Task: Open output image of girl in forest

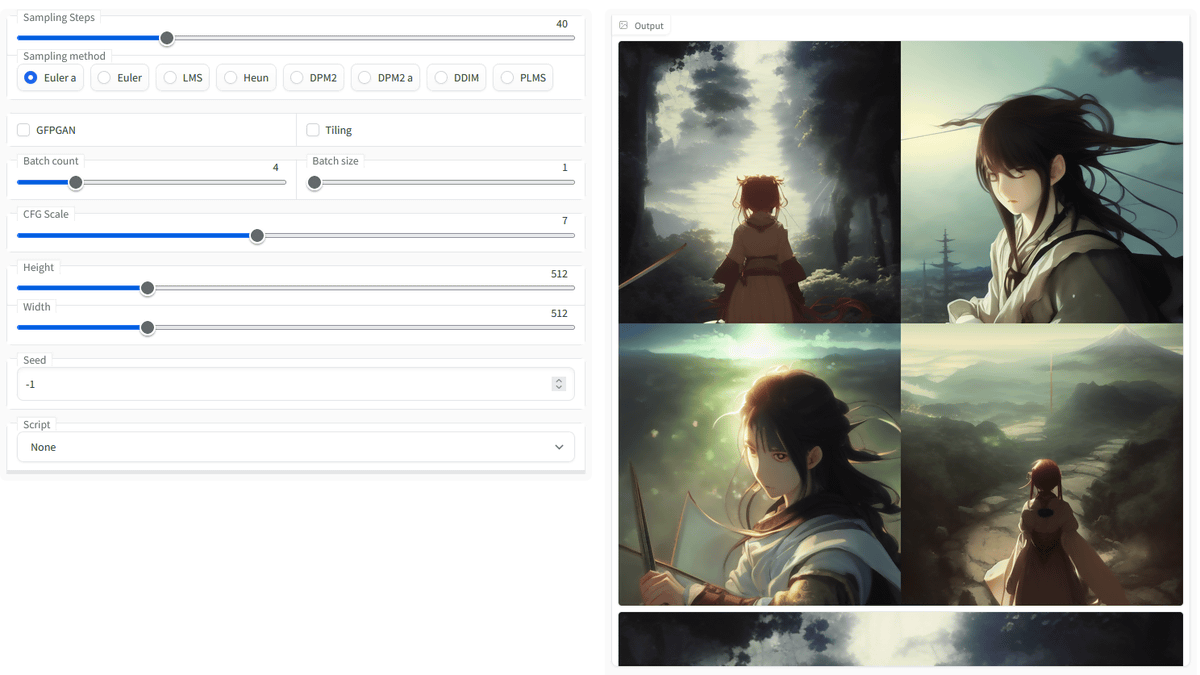Action: pyautogui.click(x=759, y=182)
